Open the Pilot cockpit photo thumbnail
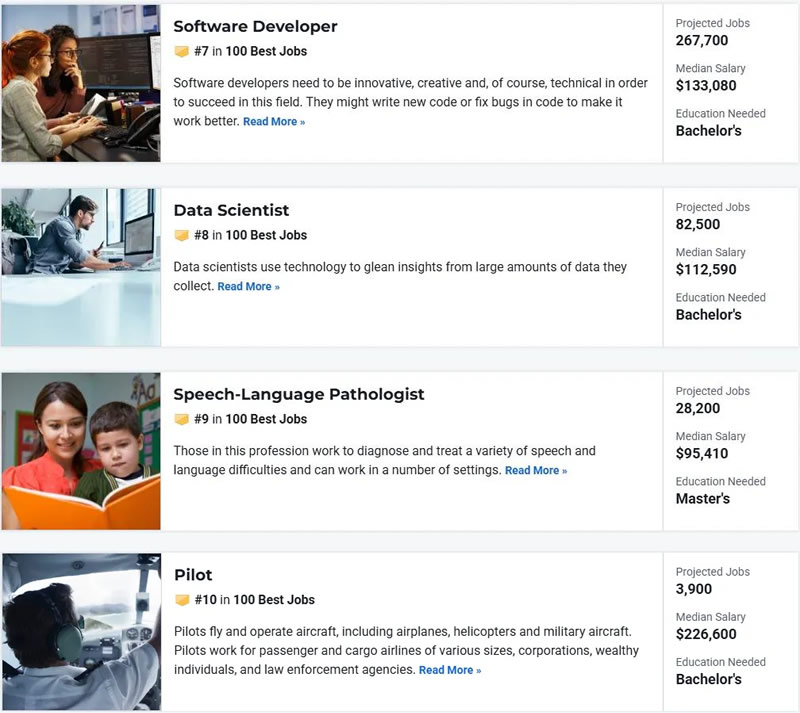 point(81,632)
